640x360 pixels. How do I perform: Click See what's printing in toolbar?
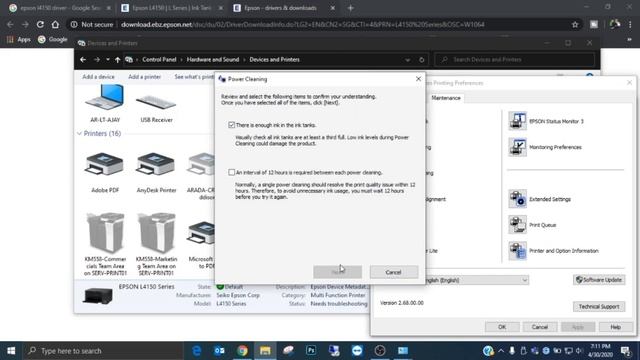click(194, 77)
